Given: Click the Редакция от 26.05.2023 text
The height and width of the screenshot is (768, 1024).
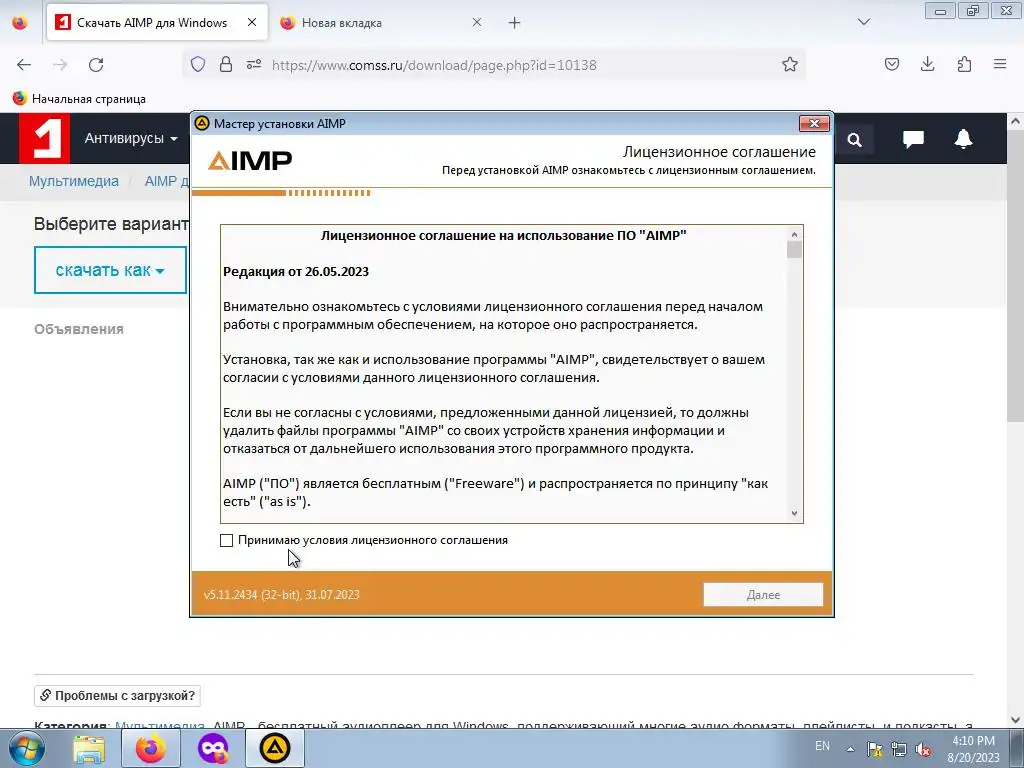Looking at the screenshot, I should (296, 272).
